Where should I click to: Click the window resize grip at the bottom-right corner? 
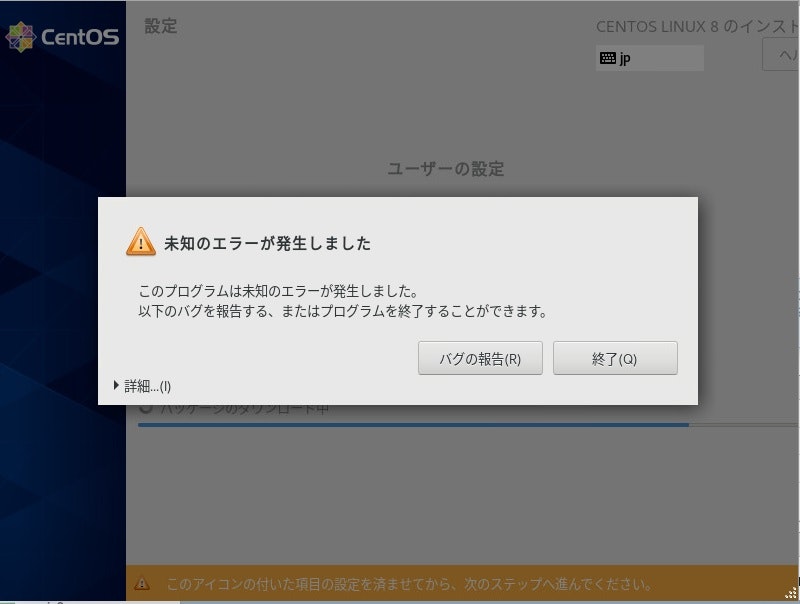tap(791, 592)
